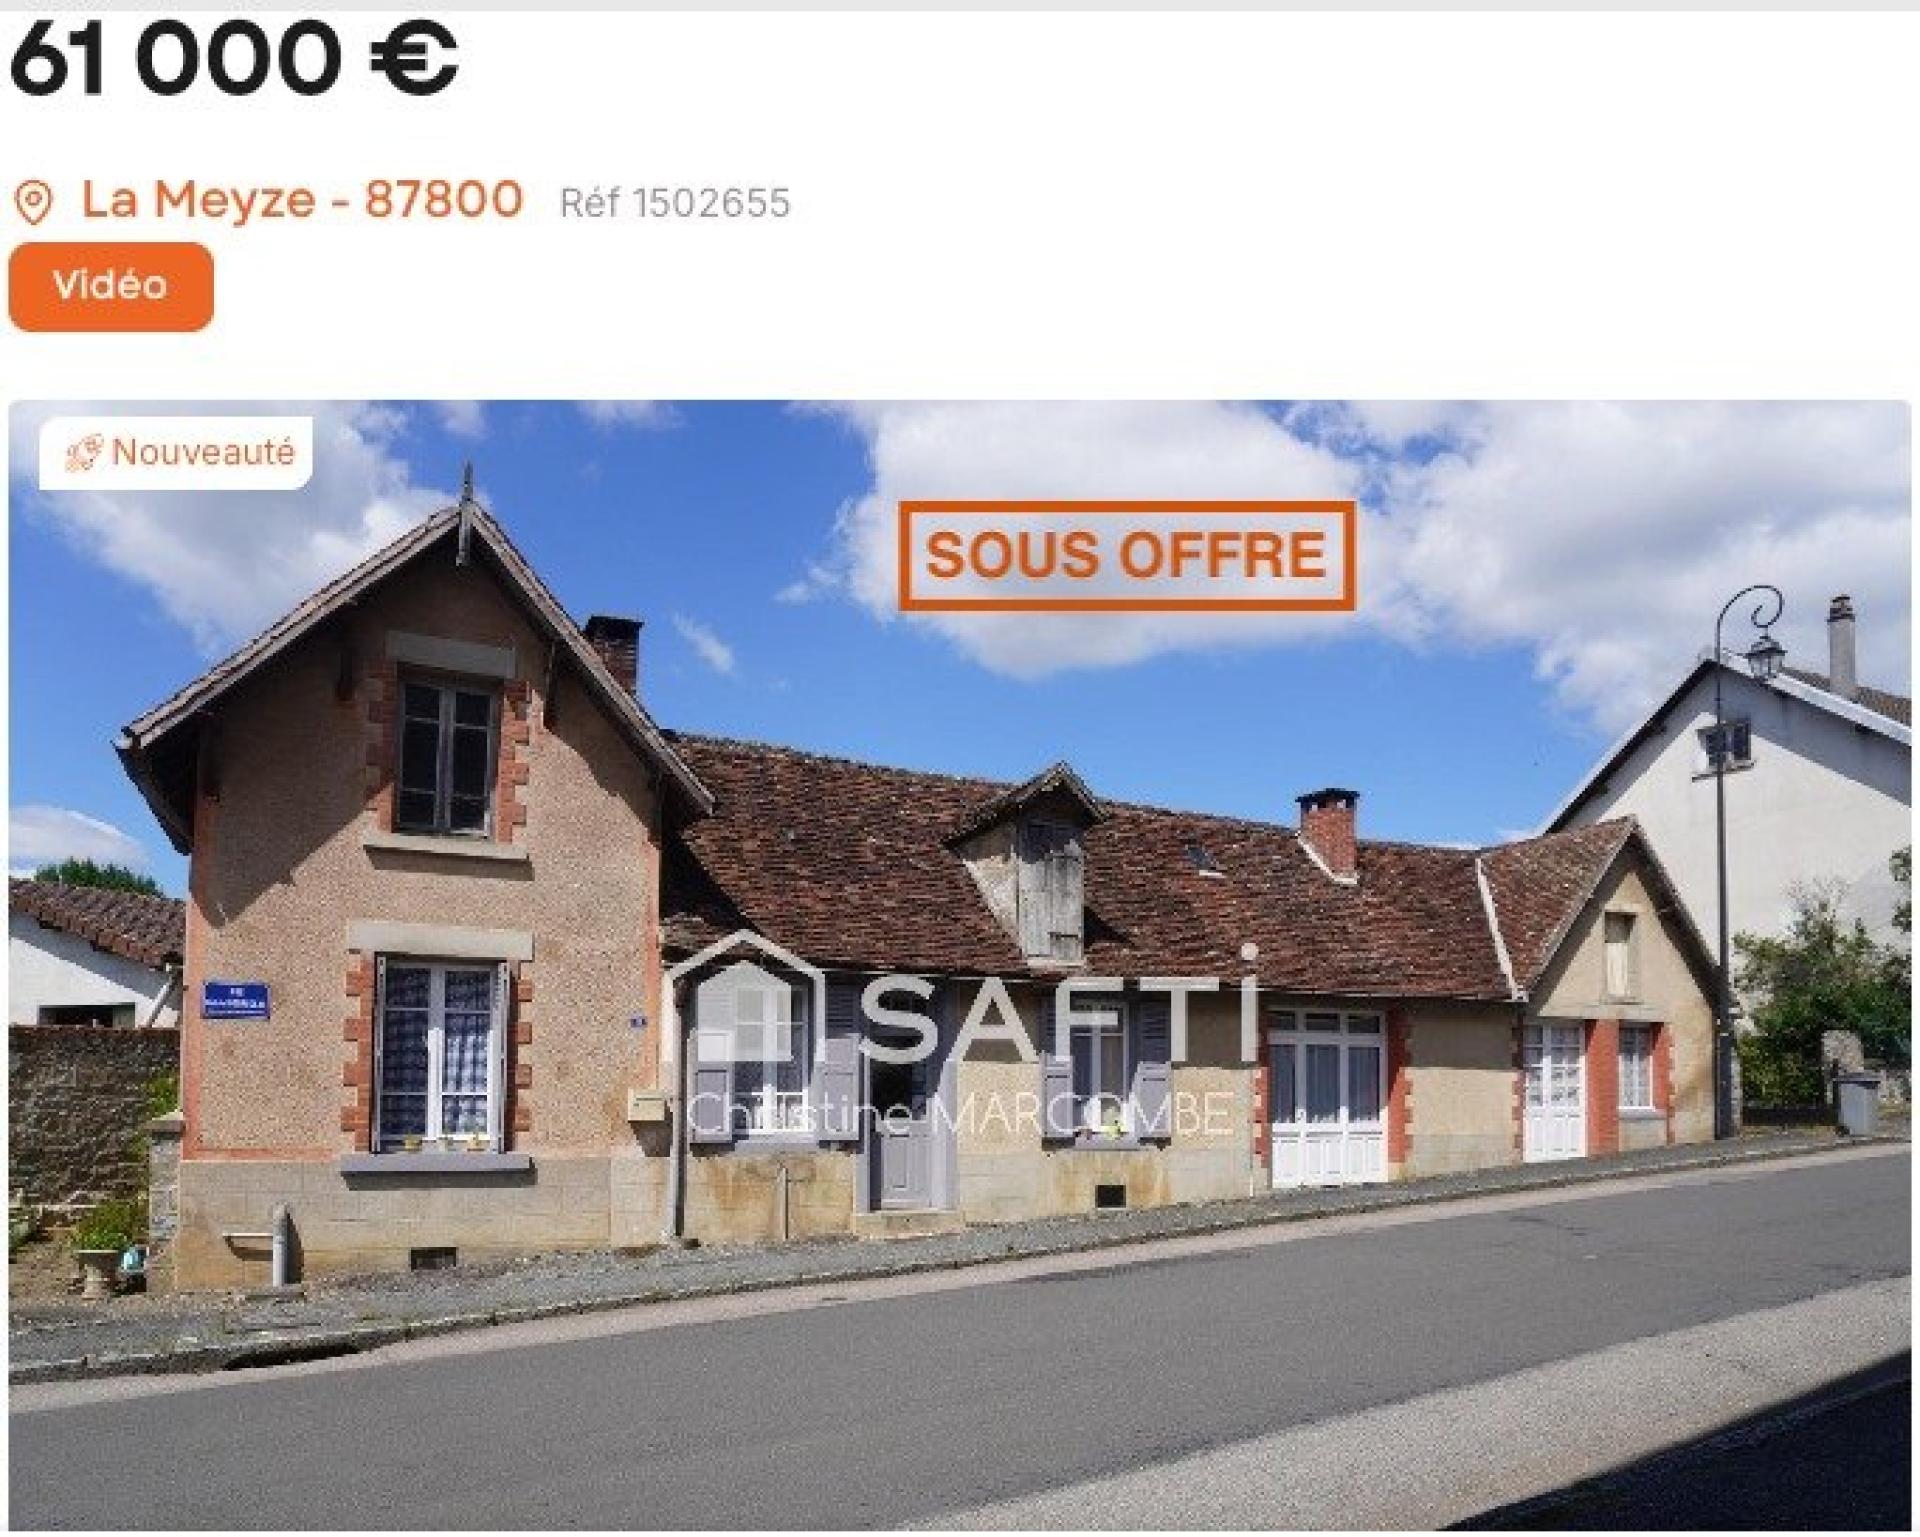Click the SOUS OFFRE banner
The width and height of the screenshot is (1920, 1537).
coord(1126,555)
